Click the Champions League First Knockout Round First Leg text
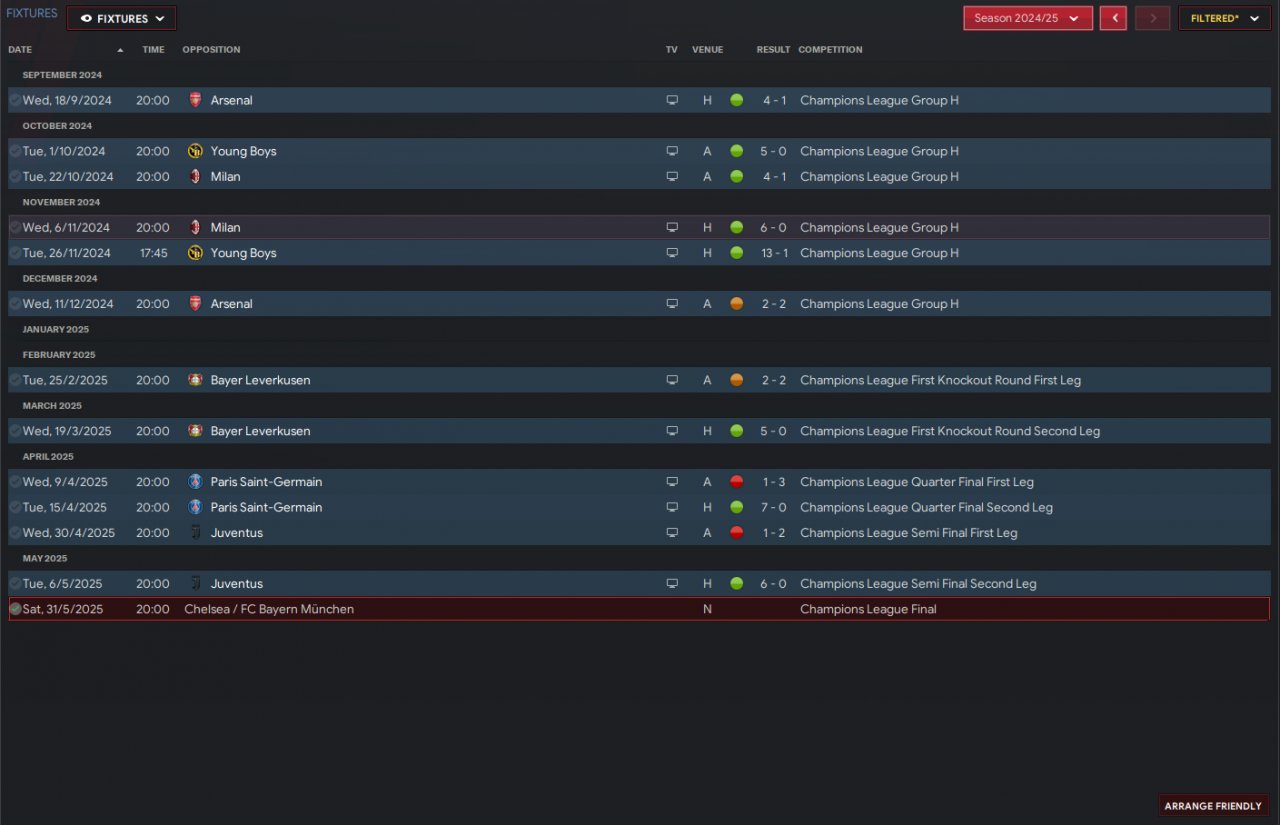The height and width of the screenshot is (825, 1280). click(940, 380)
